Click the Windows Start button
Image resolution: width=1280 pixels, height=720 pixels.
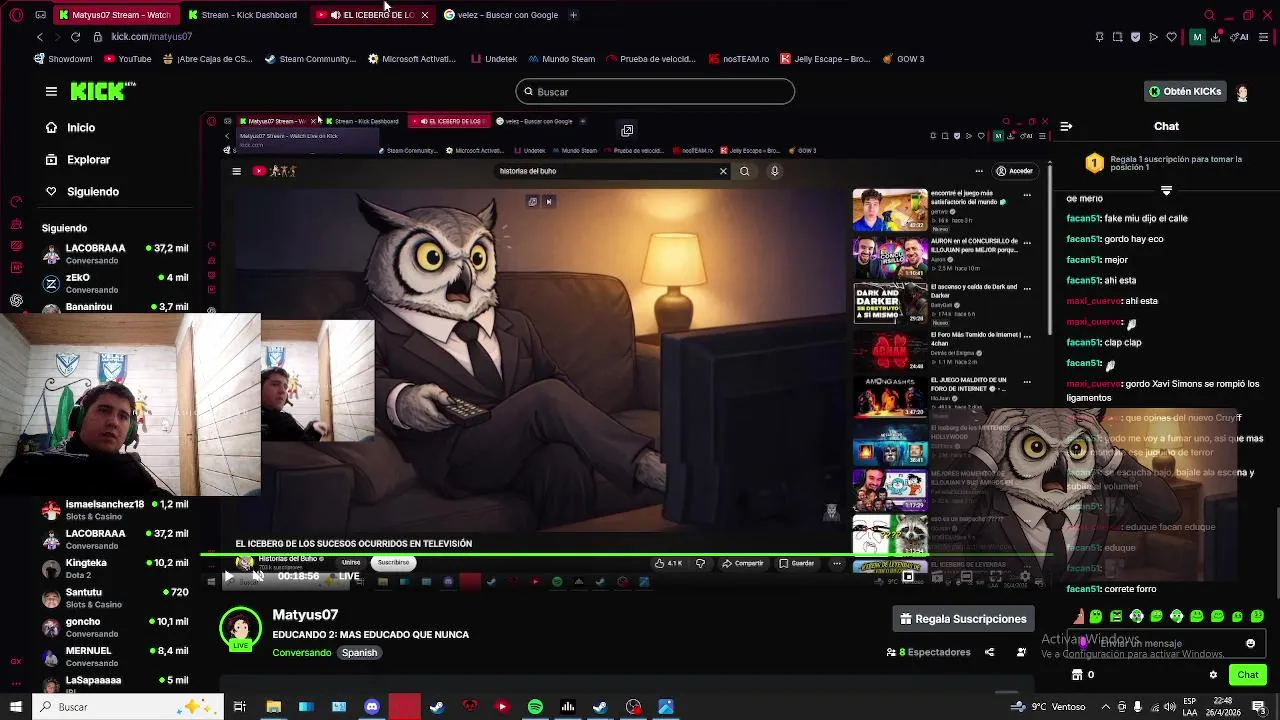(15, 707)
